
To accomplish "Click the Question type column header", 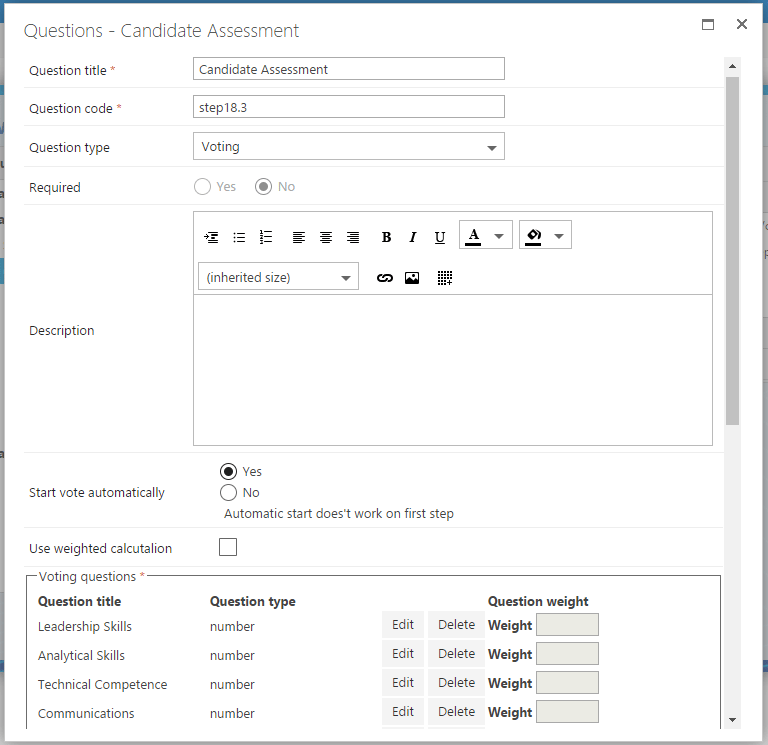I will tap(253, 601).
